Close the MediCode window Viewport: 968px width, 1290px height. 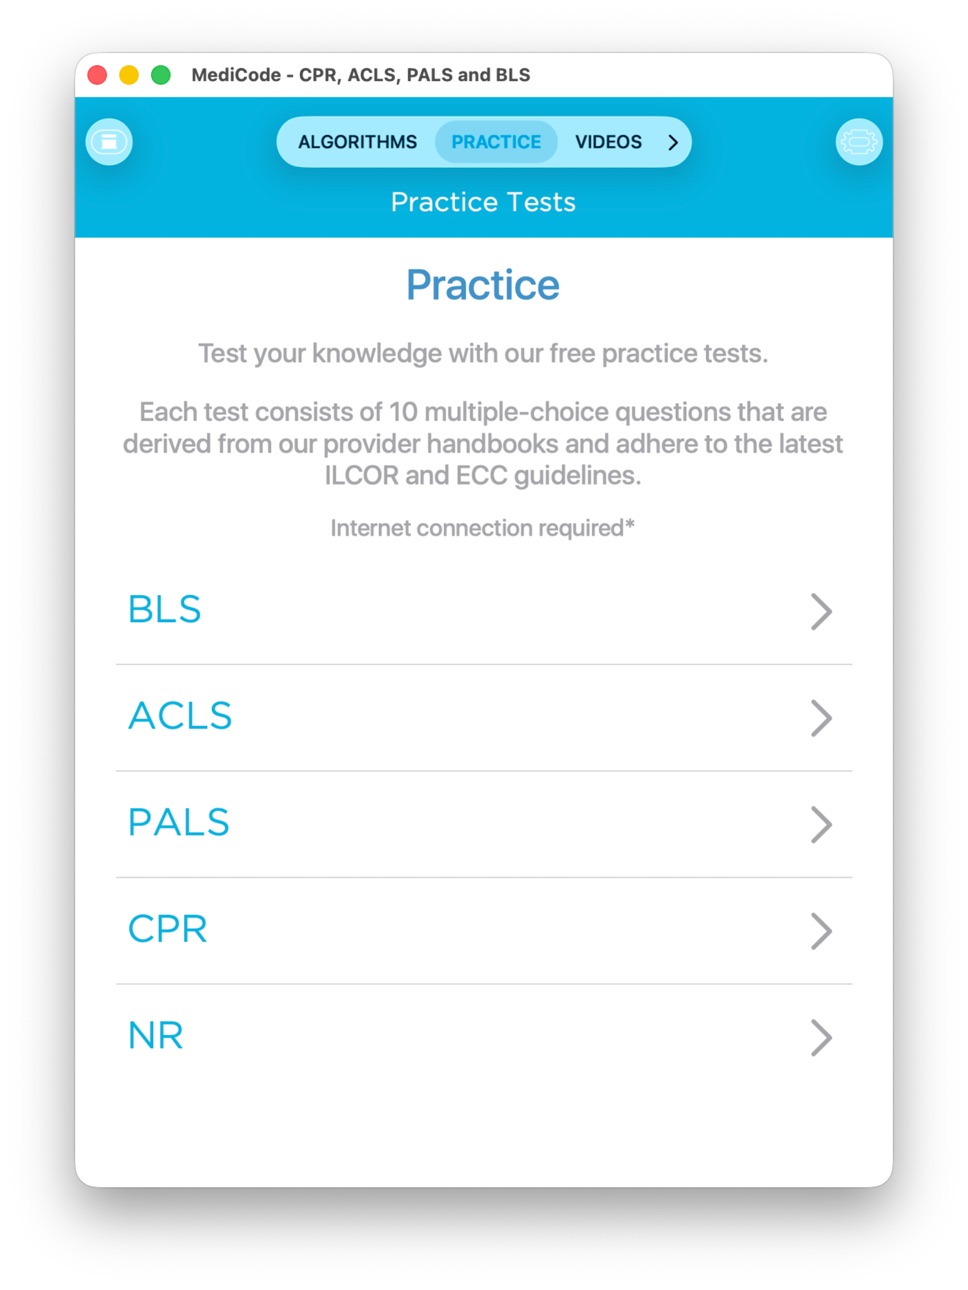97,75
